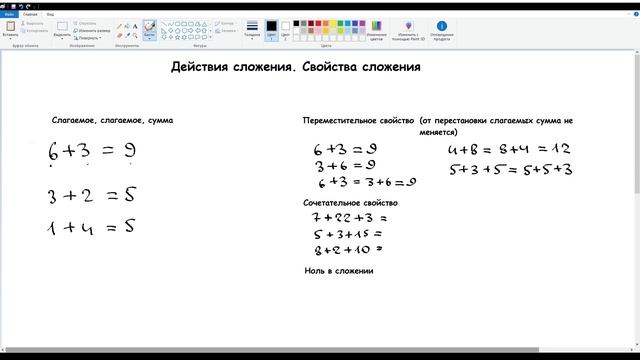640x360 pixels.
Task: Pick the yellow color swatch
Action: (x=333, y=23)
